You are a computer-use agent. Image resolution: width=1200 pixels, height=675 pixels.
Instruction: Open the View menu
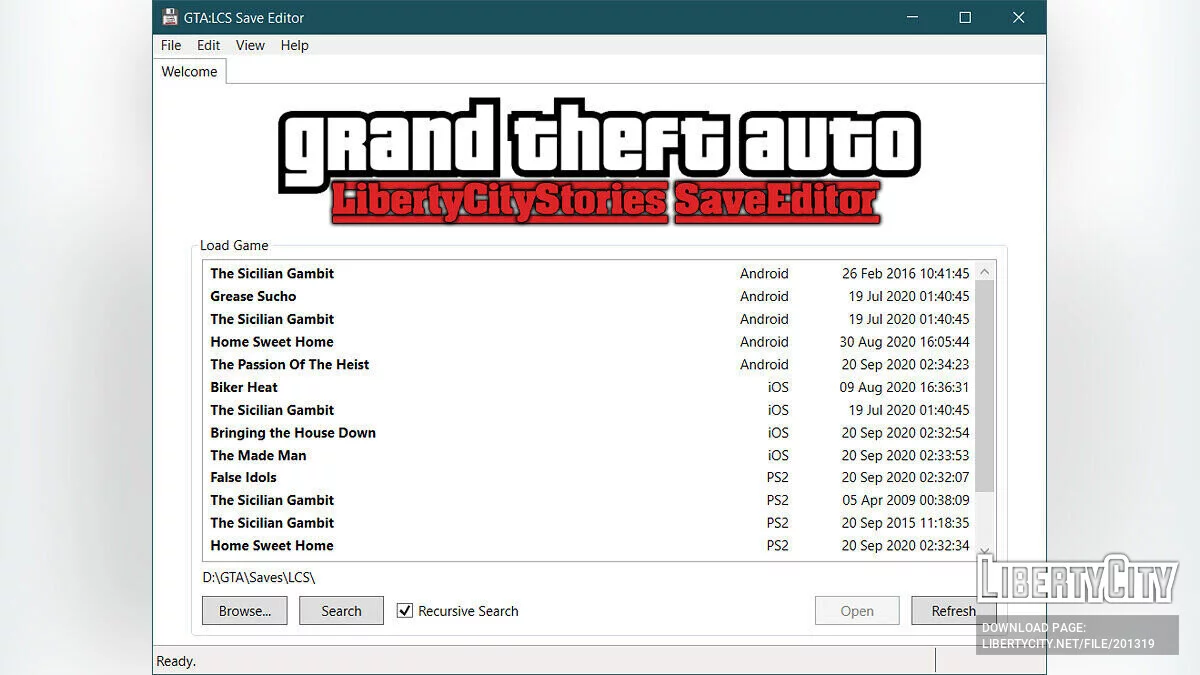point(250,45)
